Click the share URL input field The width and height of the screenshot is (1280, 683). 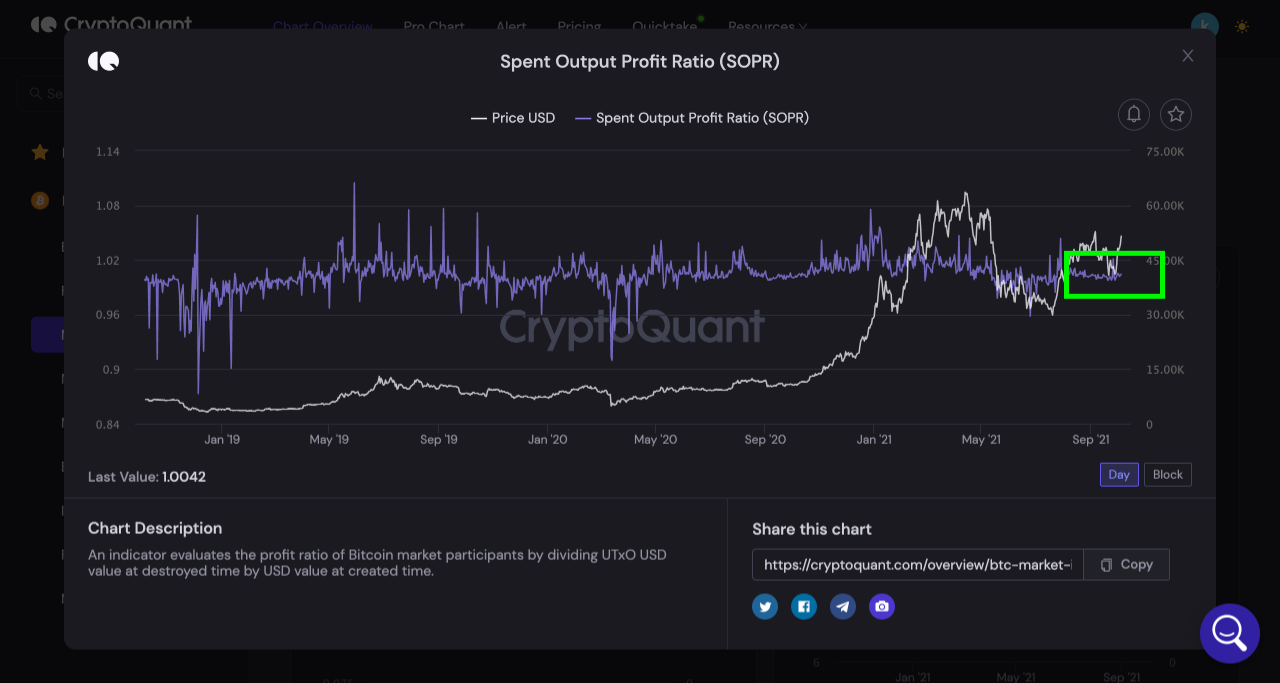coord(915,564)
